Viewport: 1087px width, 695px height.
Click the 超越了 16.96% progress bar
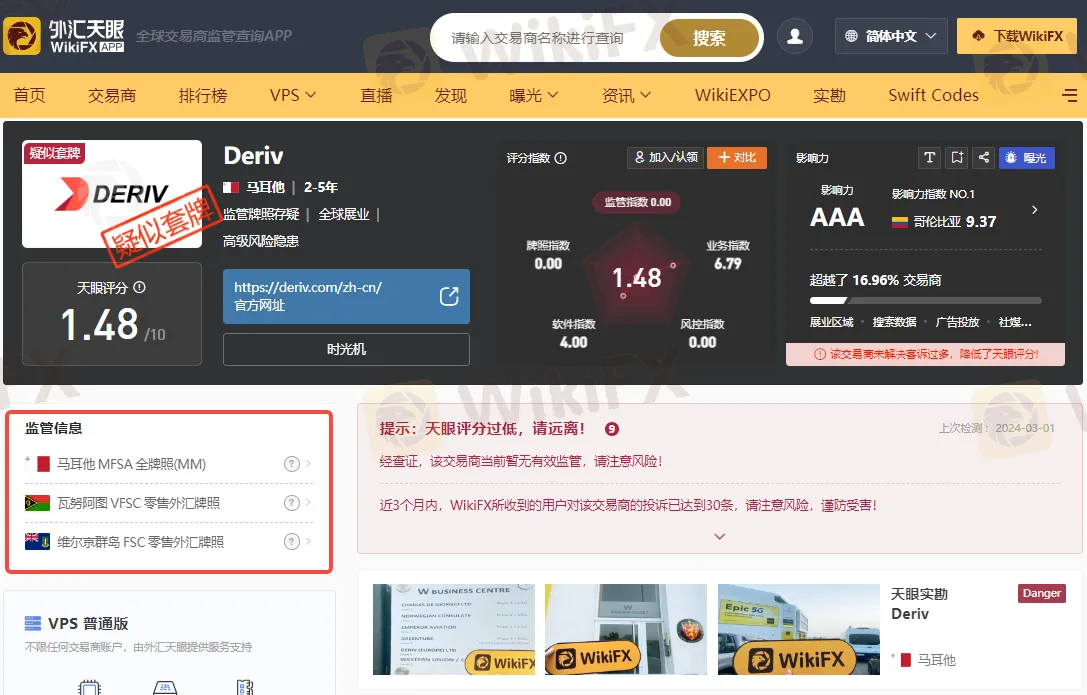[925, 300]
